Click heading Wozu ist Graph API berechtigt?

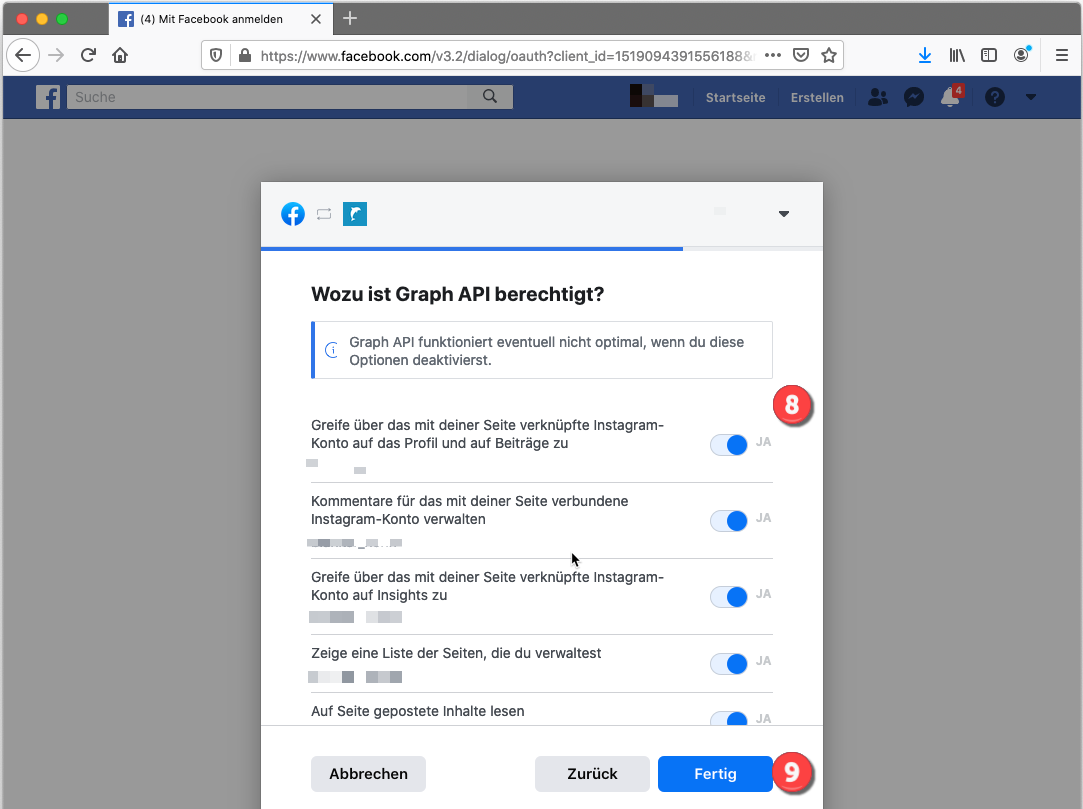[457, 294]
